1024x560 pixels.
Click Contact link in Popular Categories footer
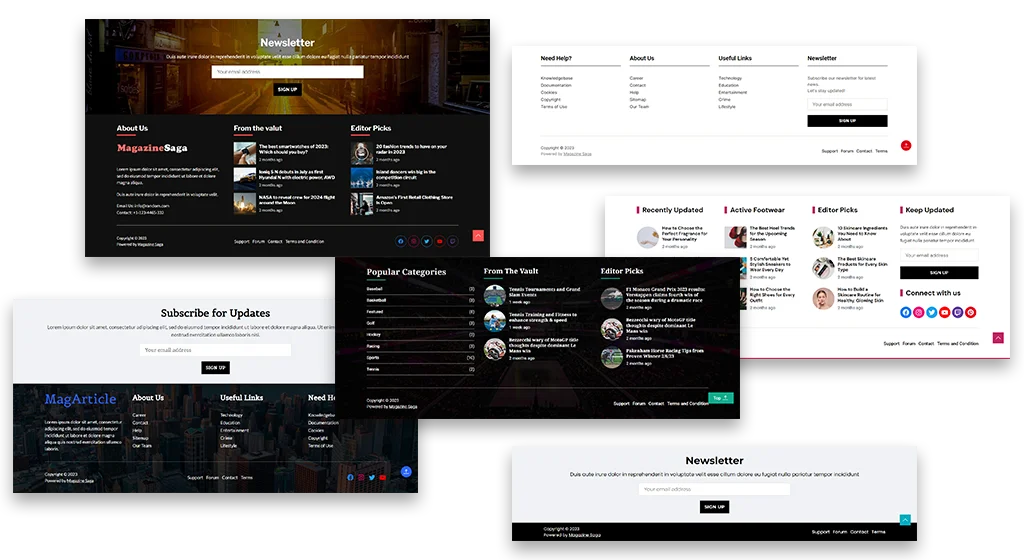656,403
